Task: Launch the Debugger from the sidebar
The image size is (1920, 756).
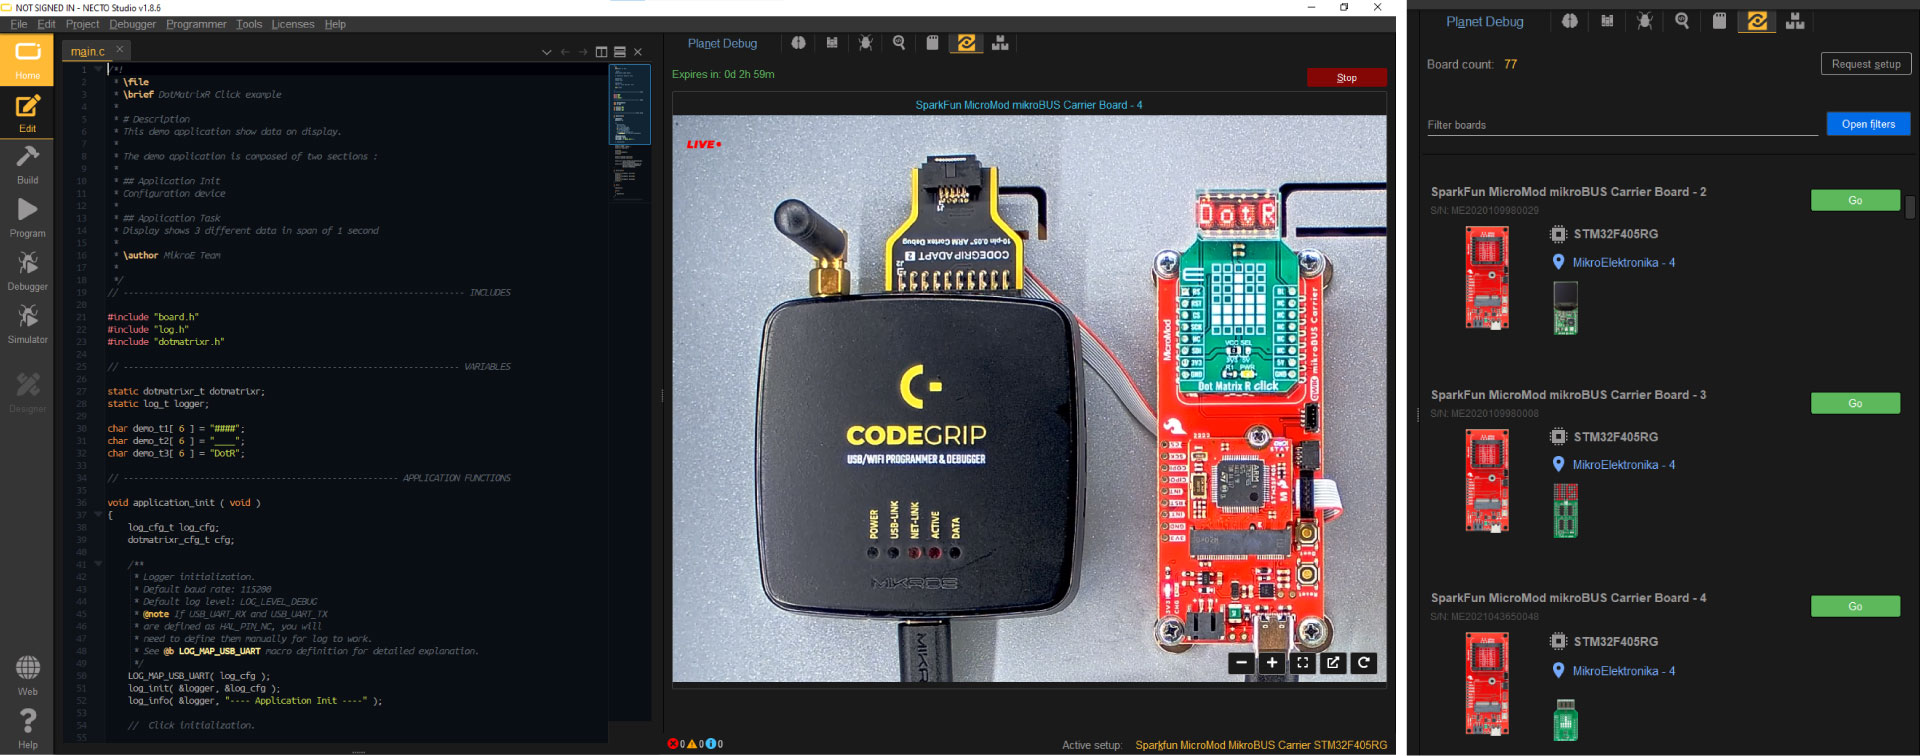Action: click(x=27, y=270)
